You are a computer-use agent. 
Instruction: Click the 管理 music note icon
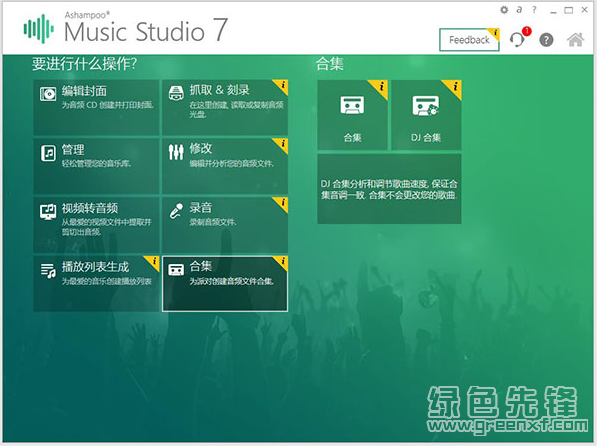[x=48, y=153]
